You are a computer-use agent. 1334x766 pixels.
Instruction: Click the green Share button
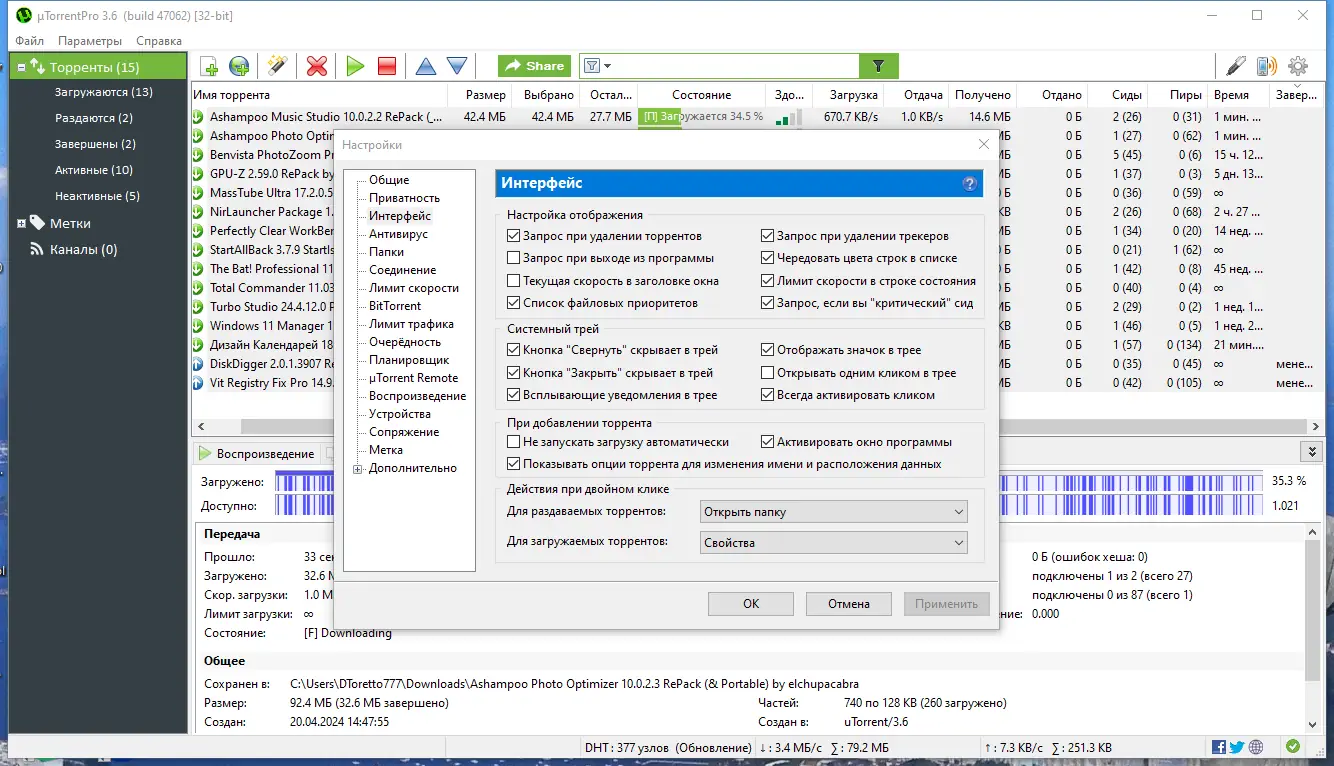tap(535, 66)
